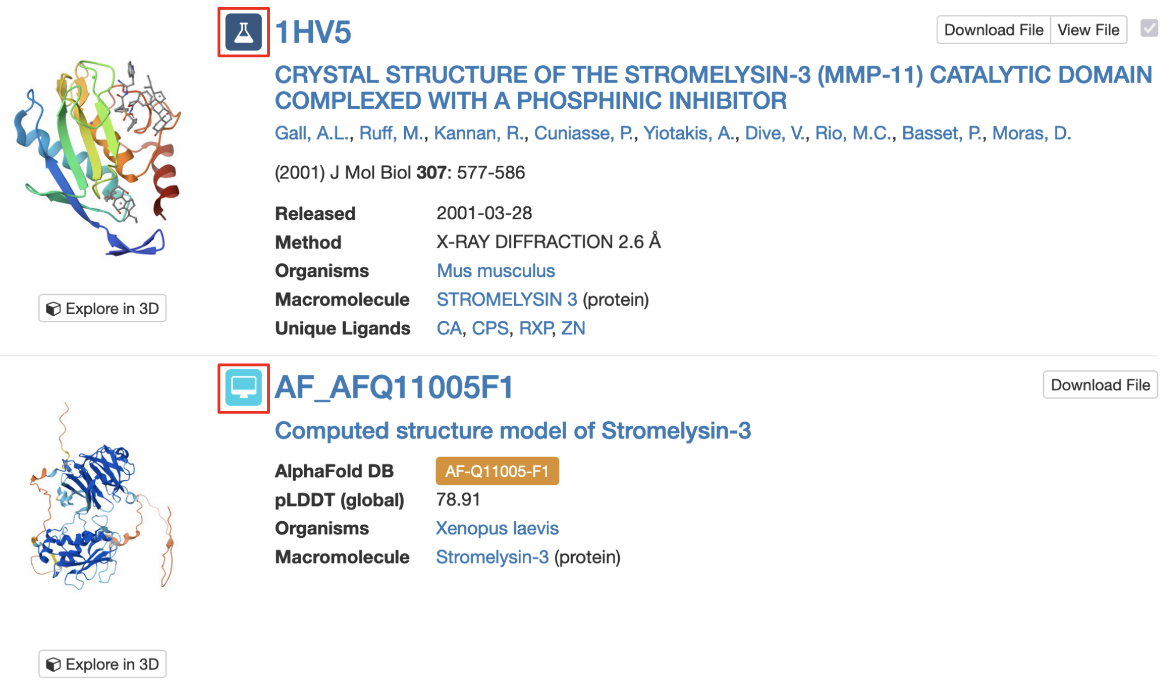This screenshot has height=692, width=1170.
Task: Click the View File button
Action: click(x=1088, y=30)
